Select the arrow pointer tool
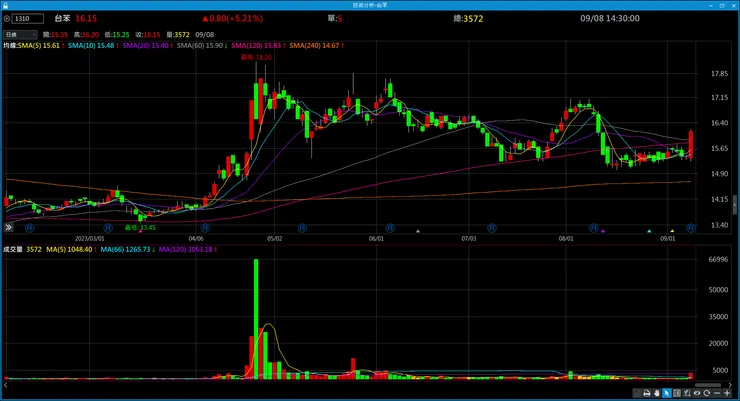Screen dimensions: 740x401 pos(666,393)
